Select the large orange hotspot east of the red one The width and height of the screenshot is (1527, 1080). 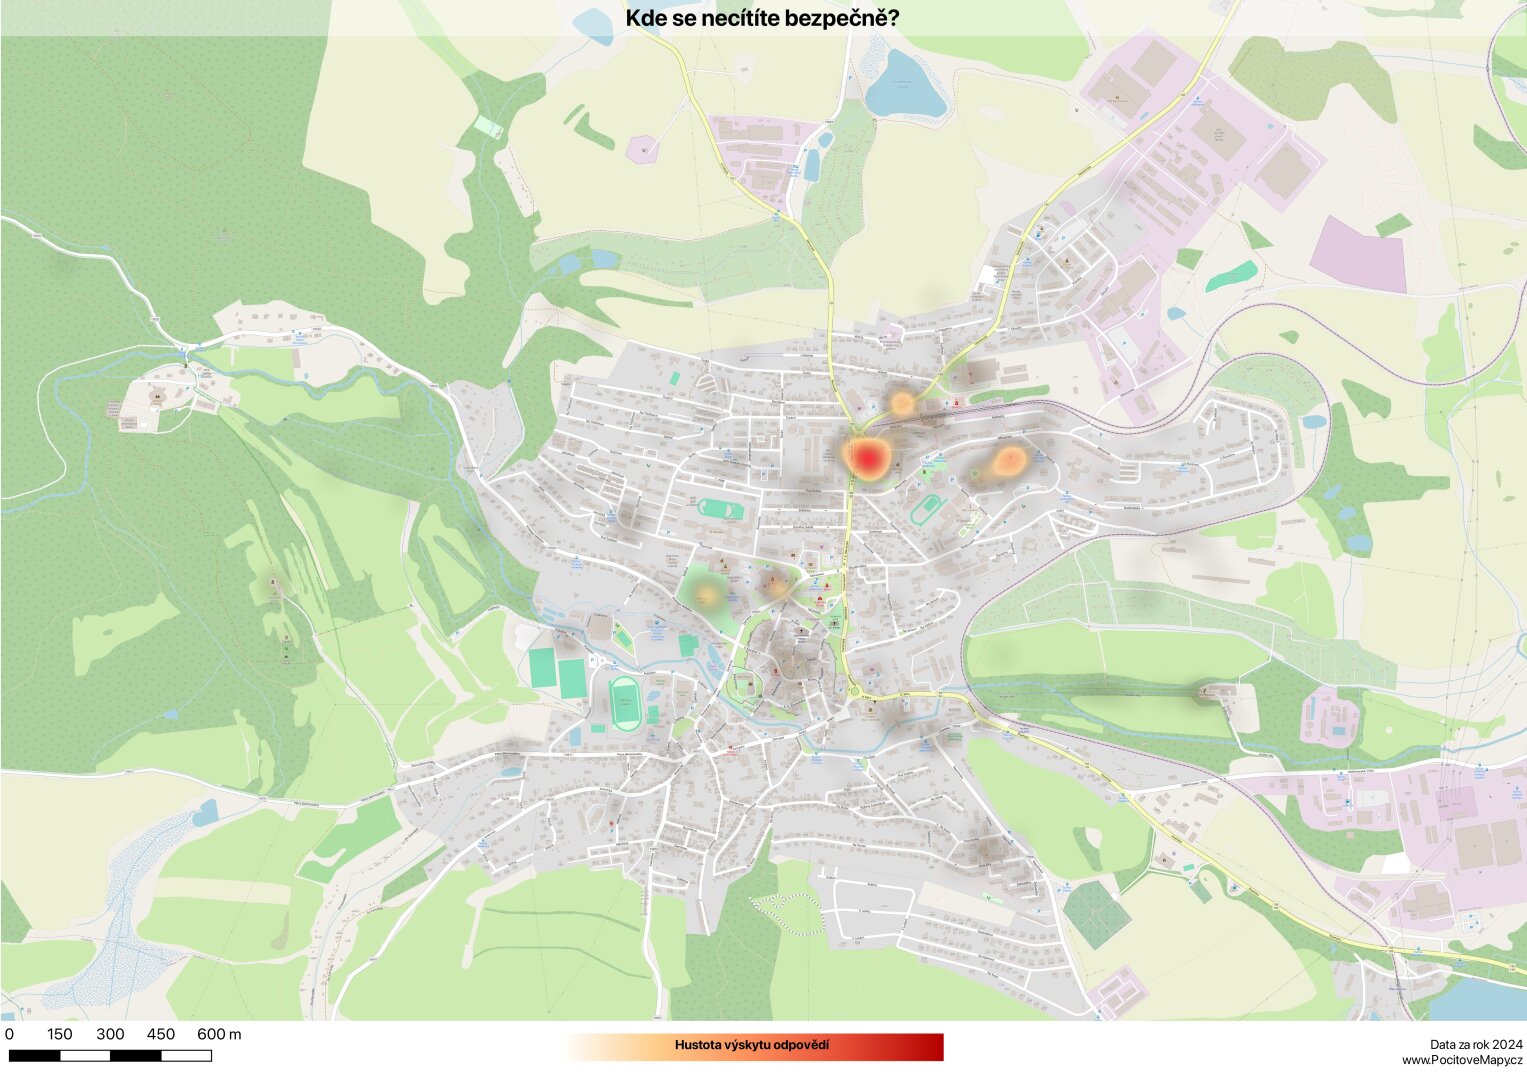coord(1008,461)
